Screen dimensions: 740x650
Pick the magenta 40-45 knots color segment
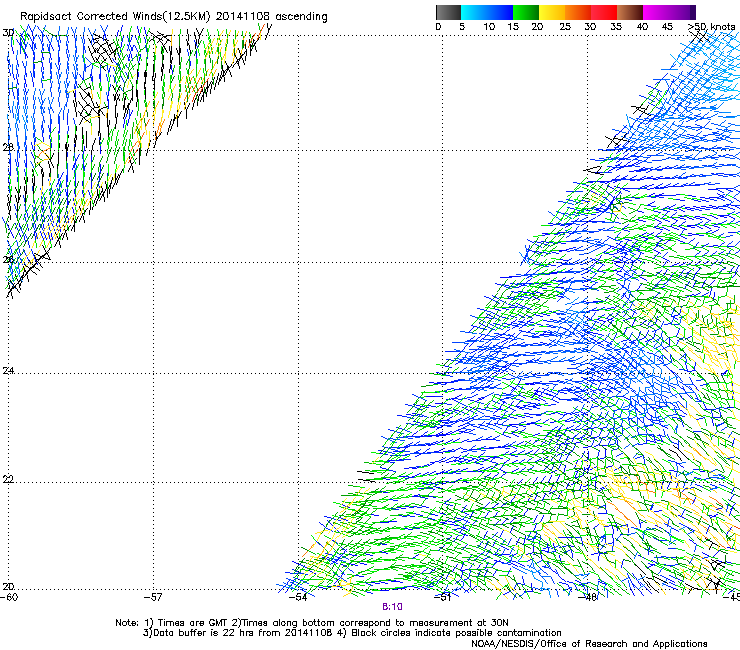tap(656, 12)
